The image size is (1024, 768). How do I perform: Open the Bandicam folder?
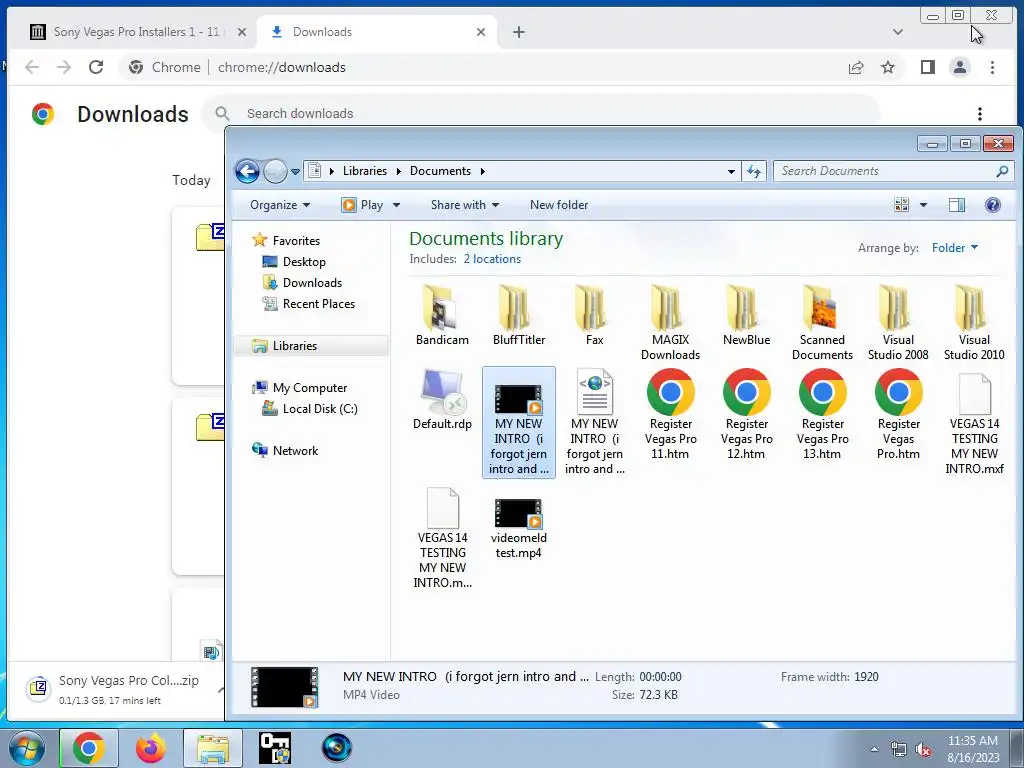coord(442,315)
